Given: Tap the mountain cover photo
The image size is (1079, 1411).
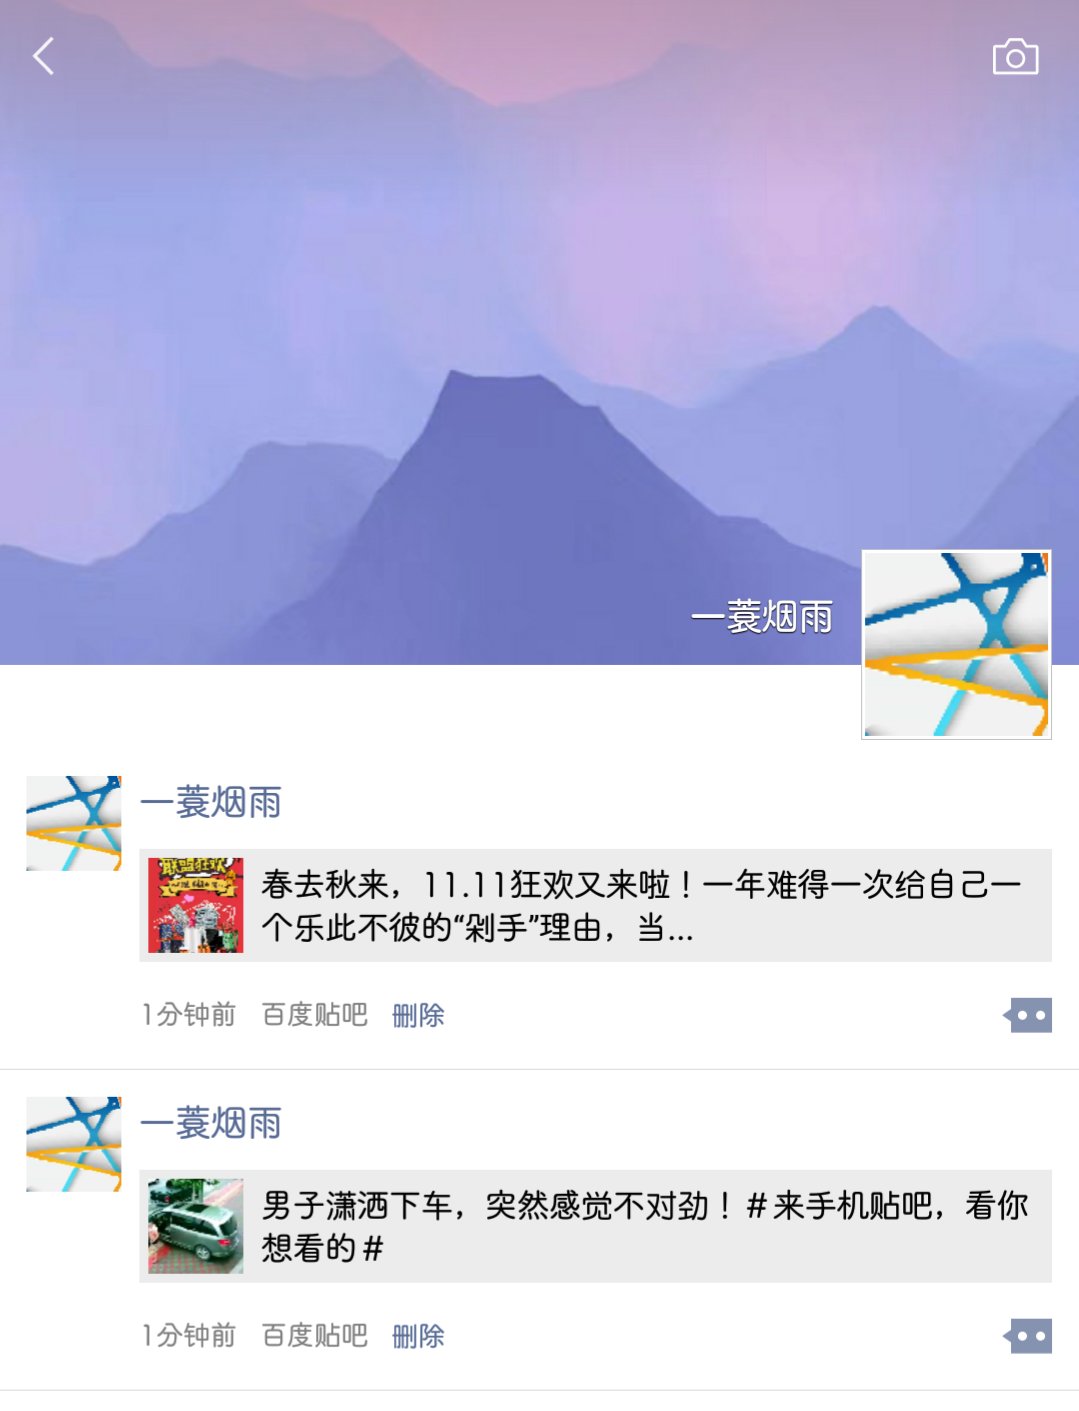Looking at the screenshot, I should tap(539, 300).
